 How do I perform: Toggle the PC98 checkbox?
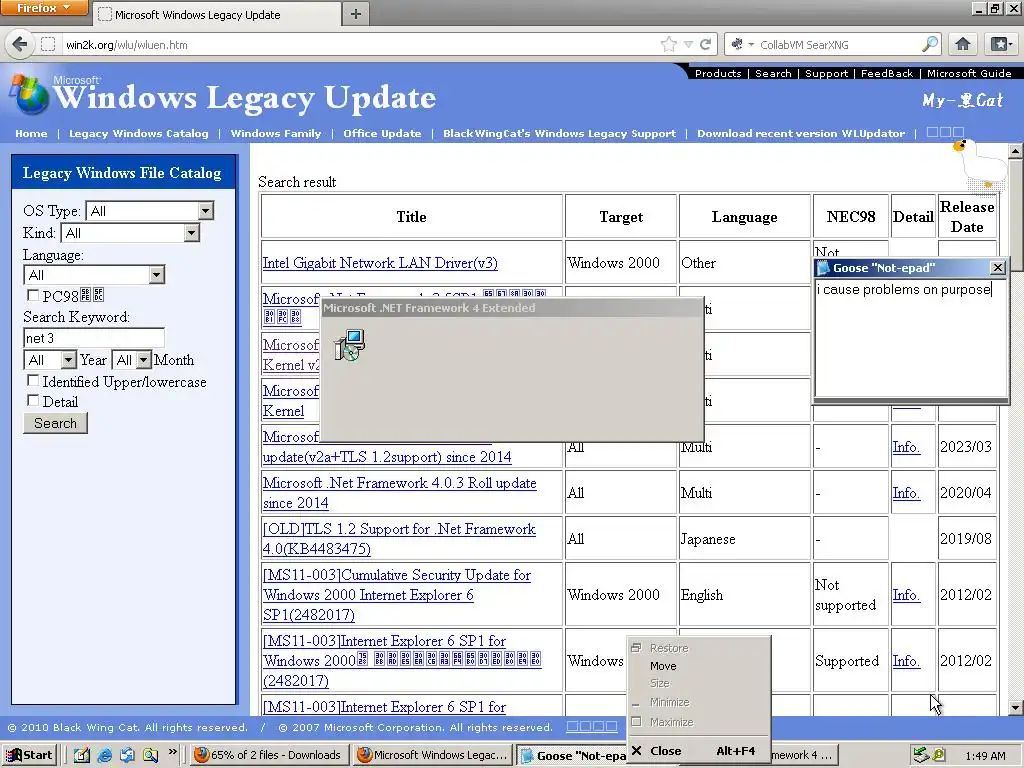tap(33, 295)
